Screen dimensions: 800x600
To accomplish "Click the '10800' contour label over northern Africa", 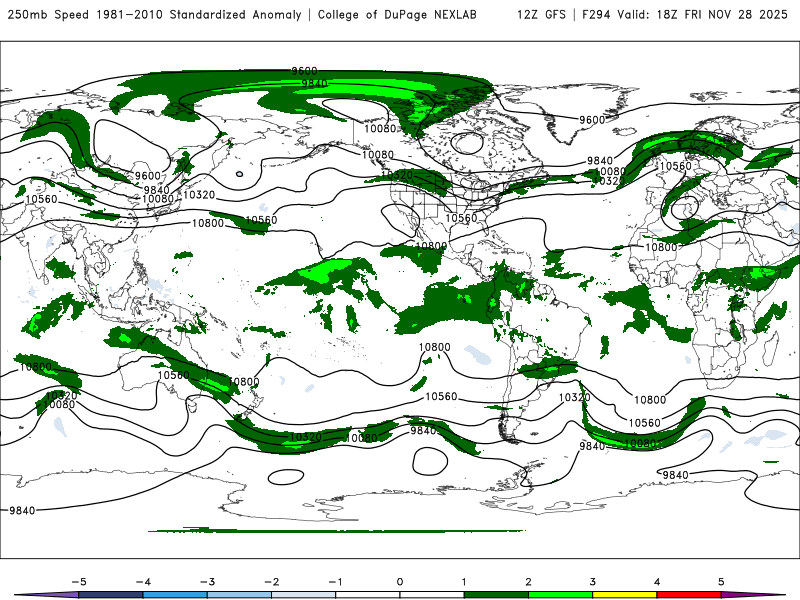I will [x=661, y=247].
